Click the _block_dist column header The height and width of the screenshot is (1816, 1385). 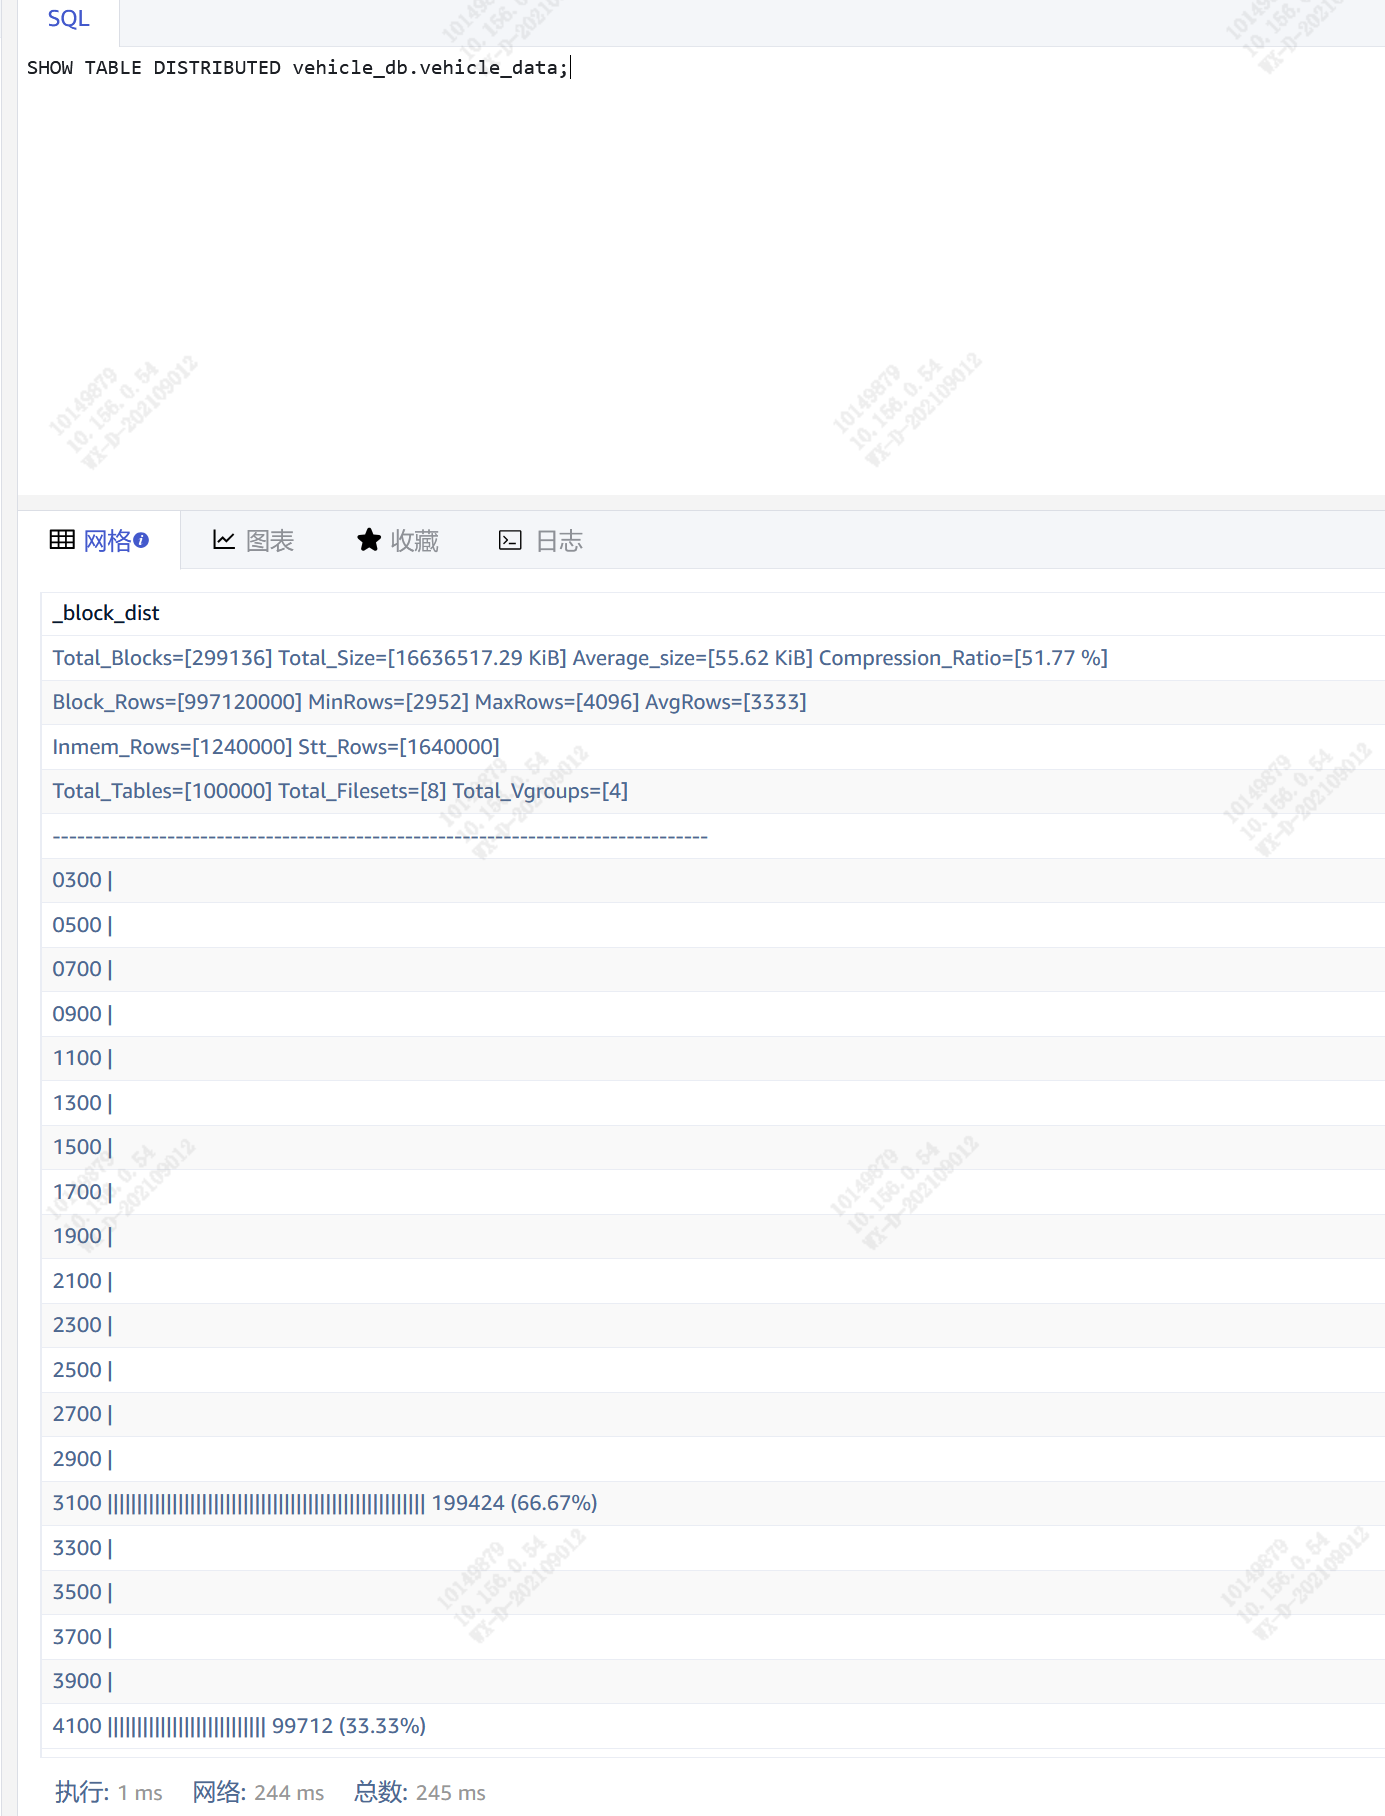(x=106, y=613)
